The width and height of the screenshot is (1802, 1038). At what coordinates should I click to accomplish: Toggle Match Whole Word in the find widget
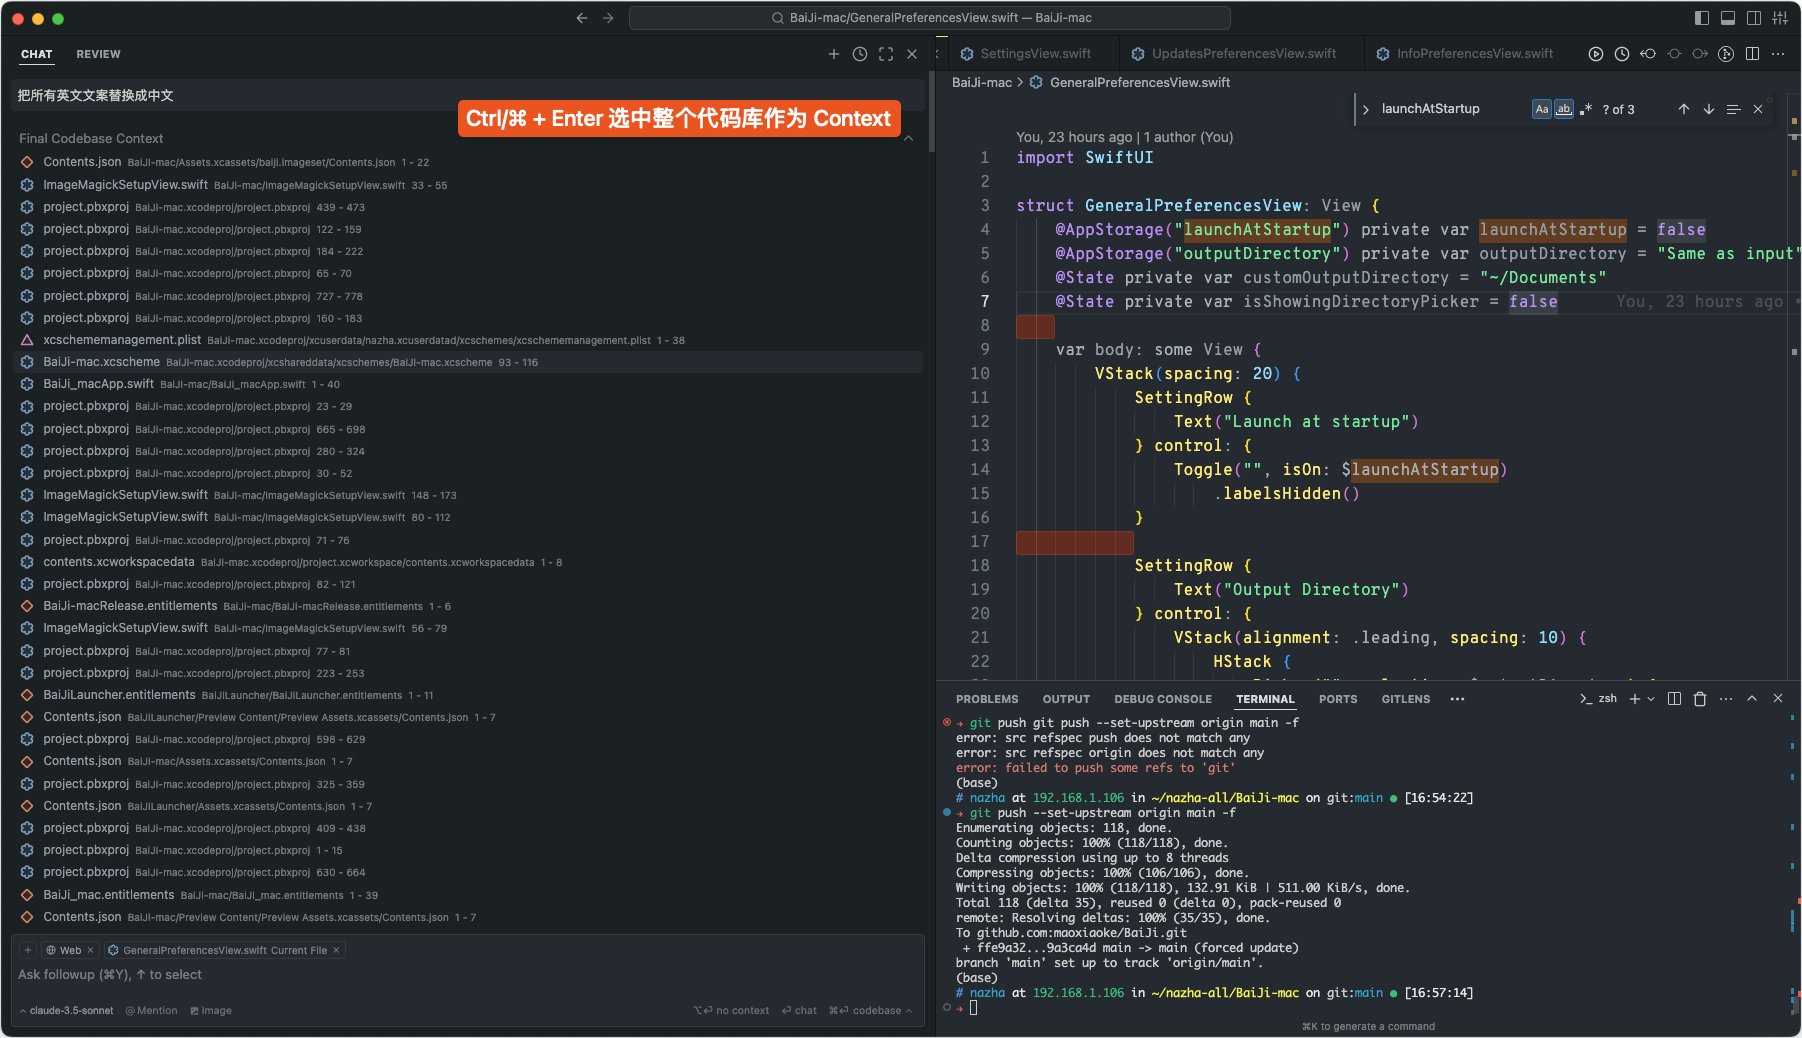[1564, 109]
